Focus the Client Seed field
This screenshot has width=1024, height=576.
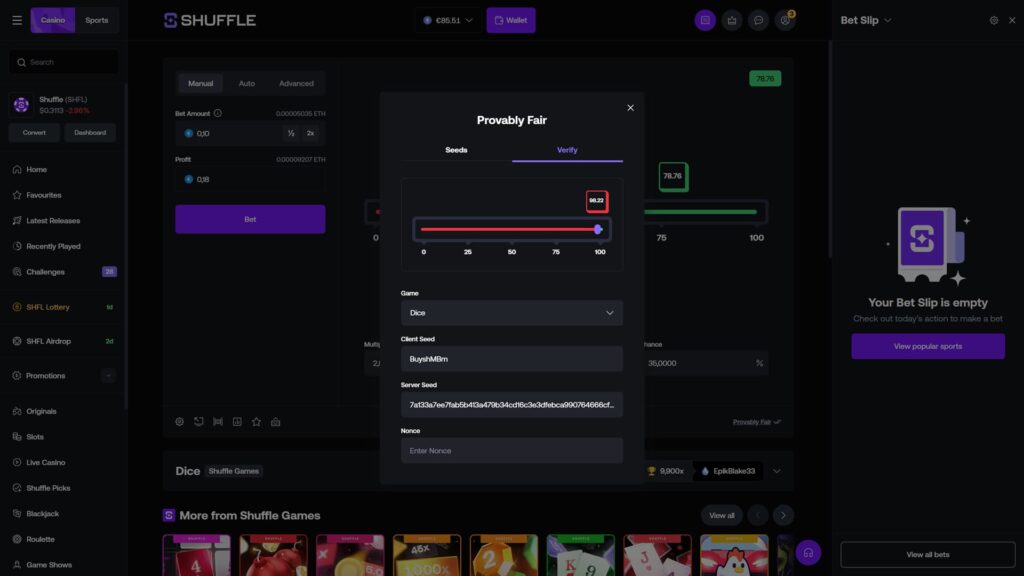[512, 359]
